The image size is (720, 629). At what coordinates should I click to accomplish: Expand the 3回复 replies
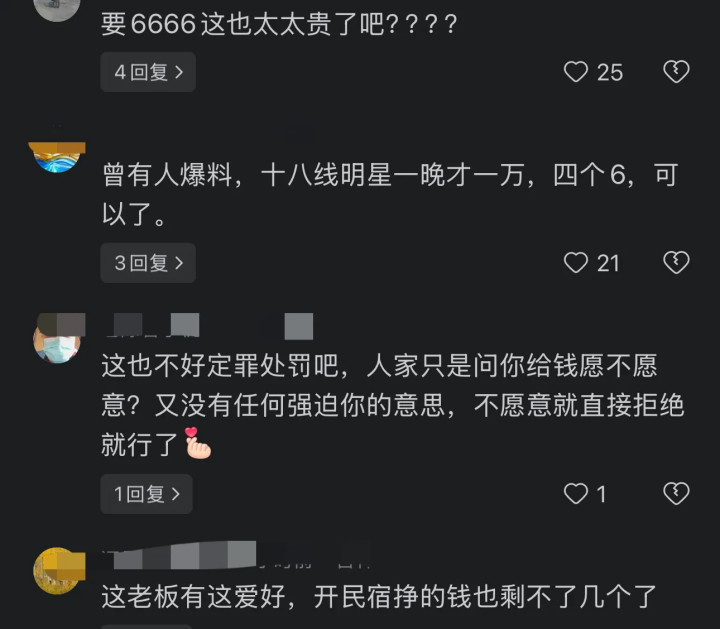[148, 263]
